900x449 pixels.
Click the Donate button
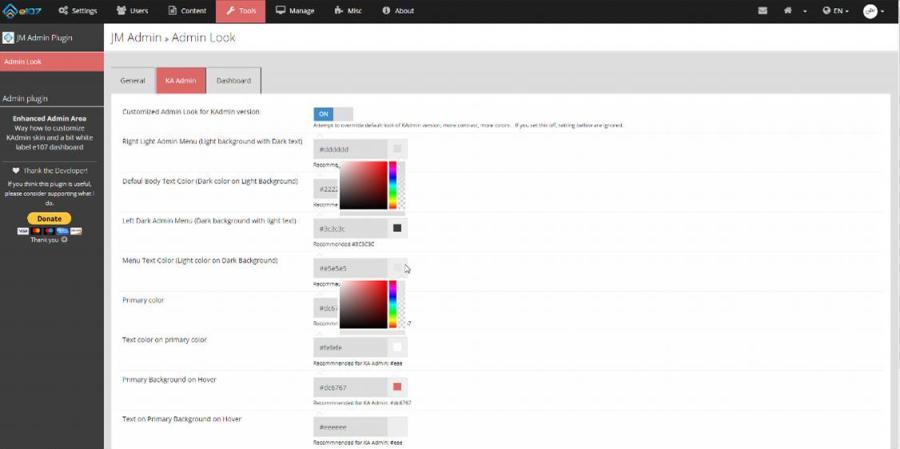(49, 219)
